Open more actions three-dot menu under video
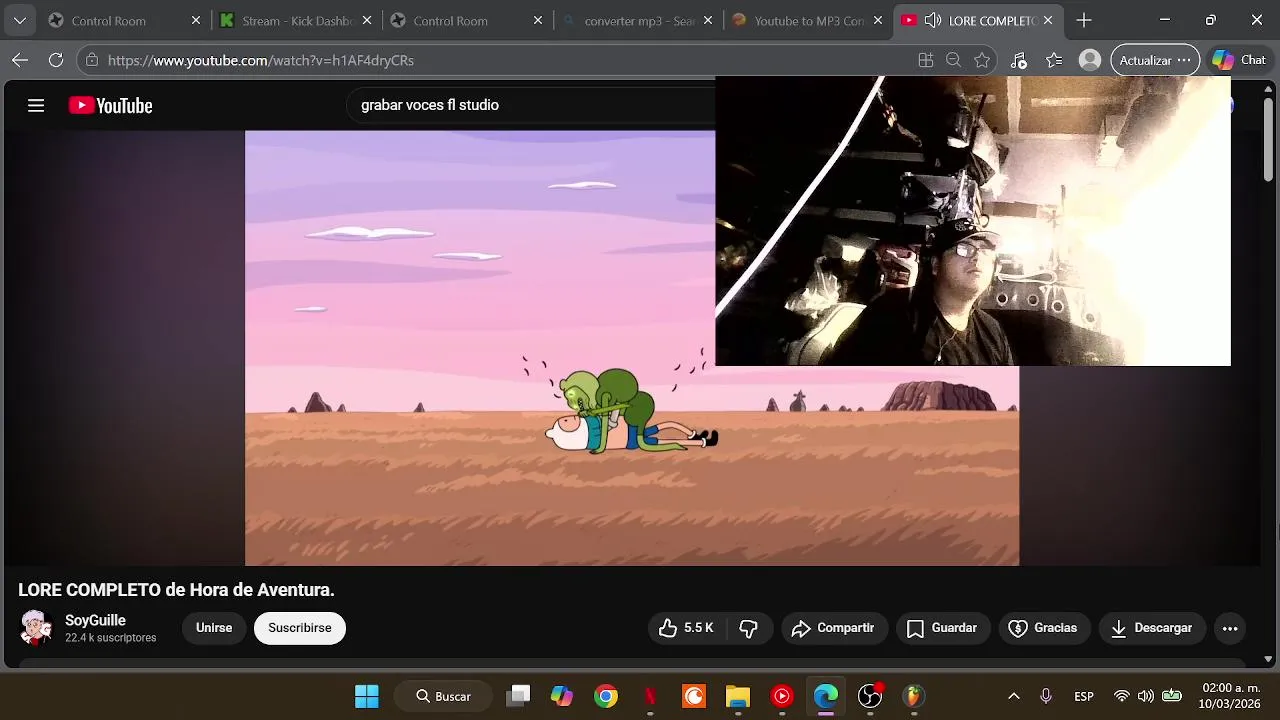 pyautogui.click(x=1230, y=628)
